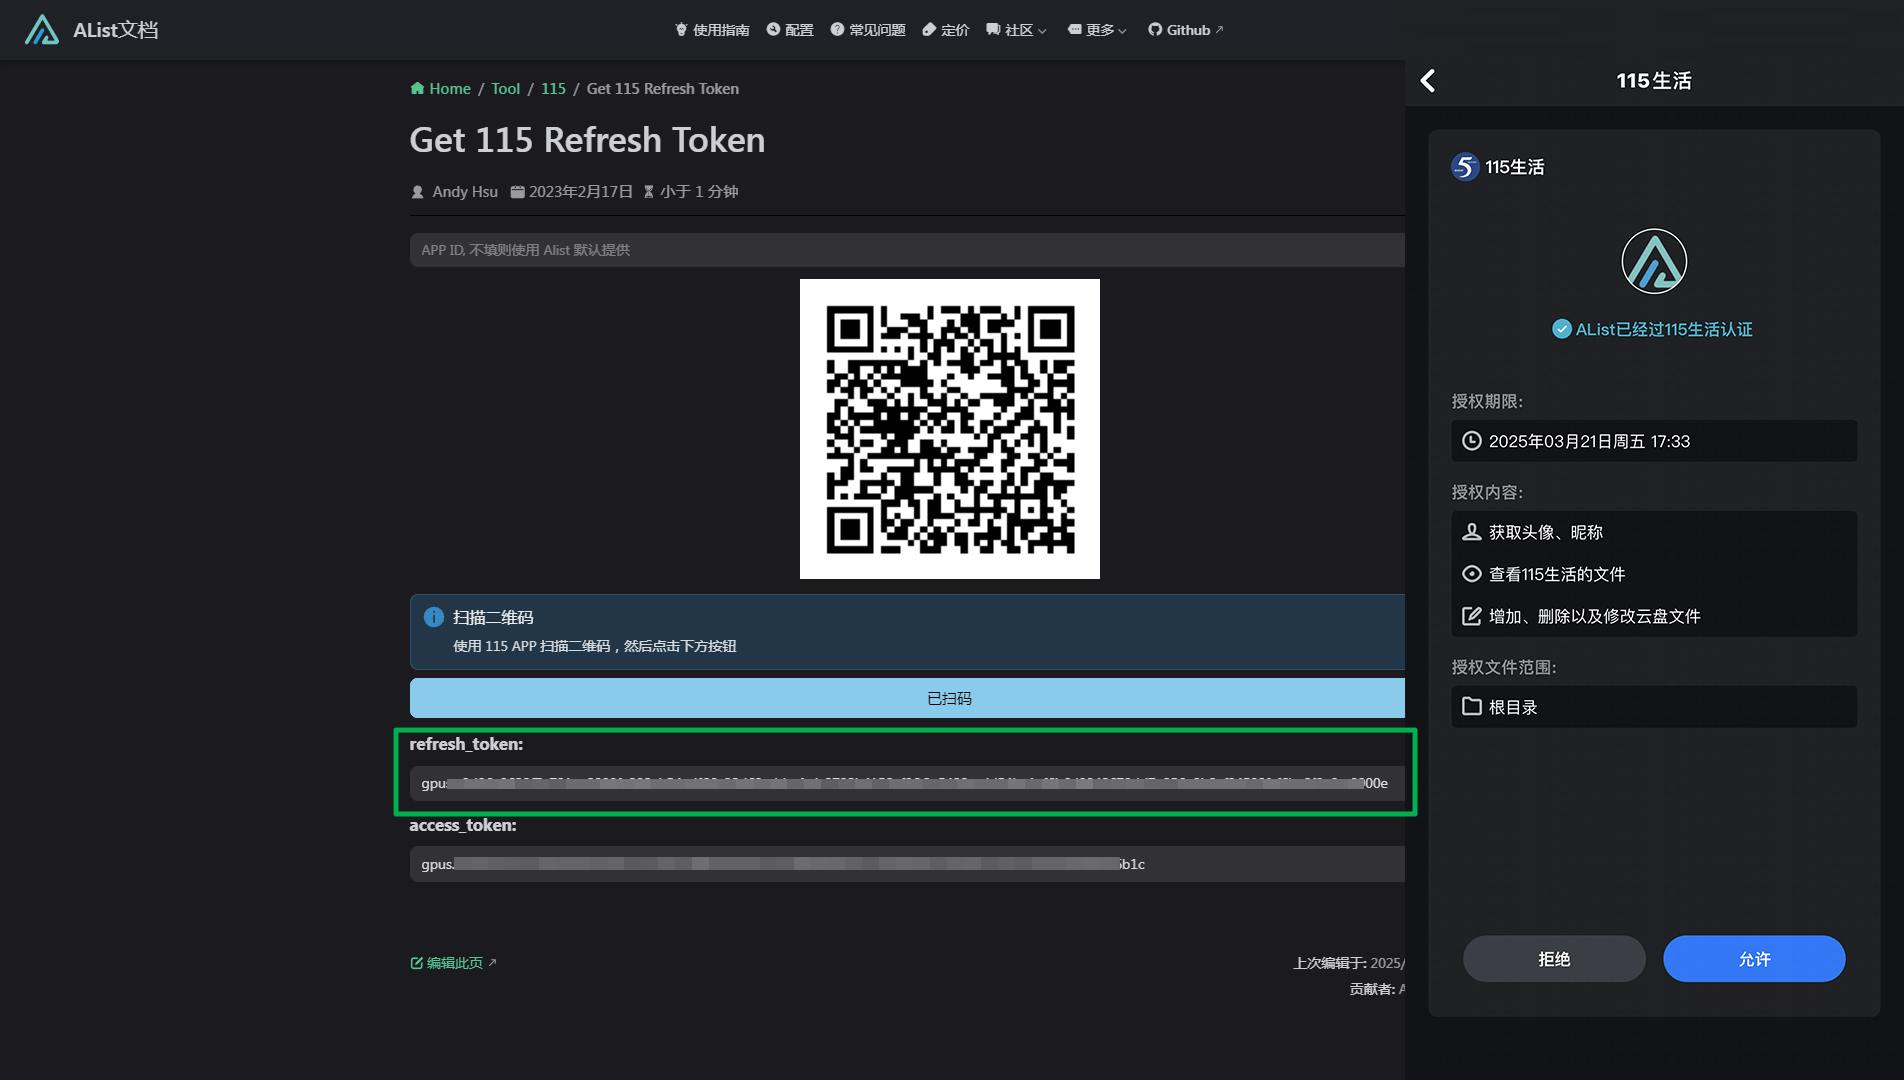Viewport: 1904px width, 1080px height.
Task: Click the AList logo in header
Action: [42, 30]
